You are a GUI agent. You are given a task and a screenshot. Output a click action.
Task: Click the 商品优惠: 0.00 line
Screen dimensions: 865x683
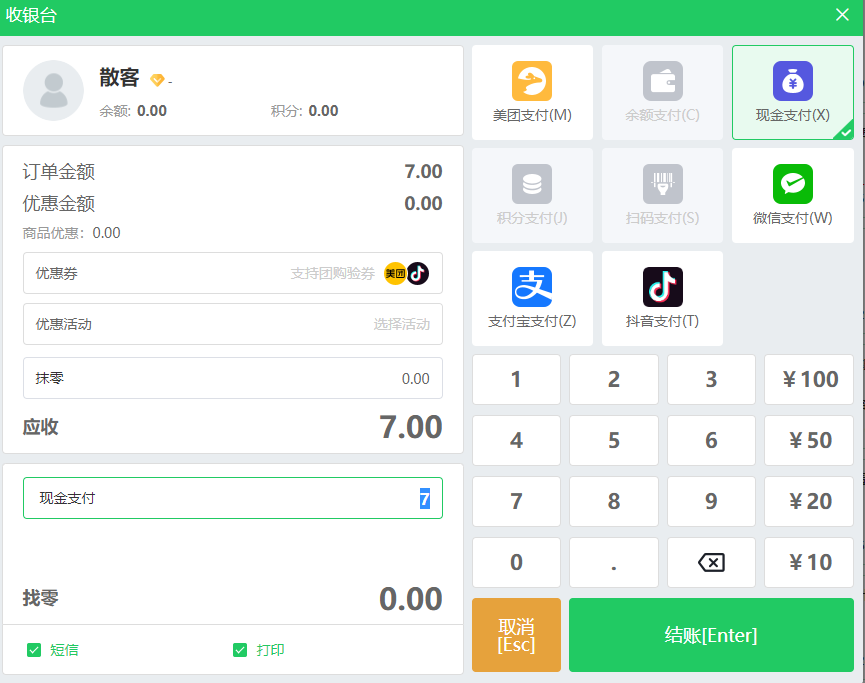(72, 233)
